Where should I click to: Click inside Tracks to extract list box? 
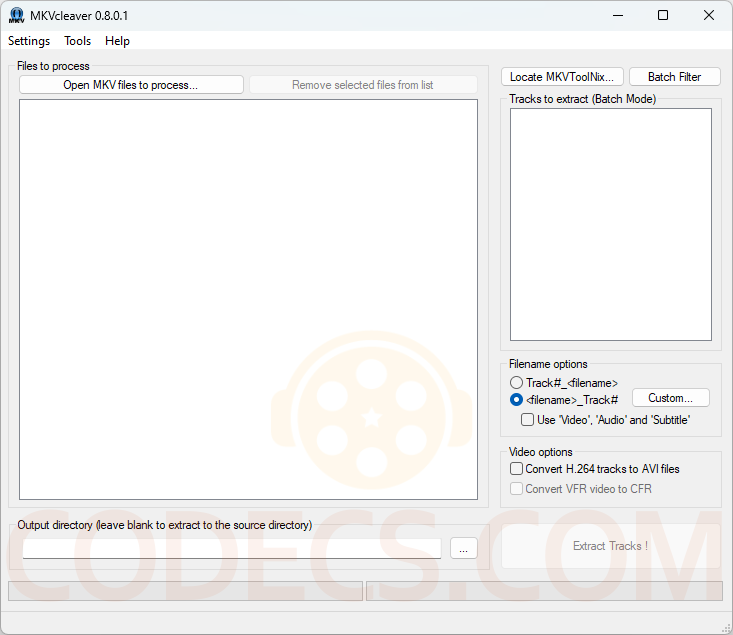coord(611,224)
